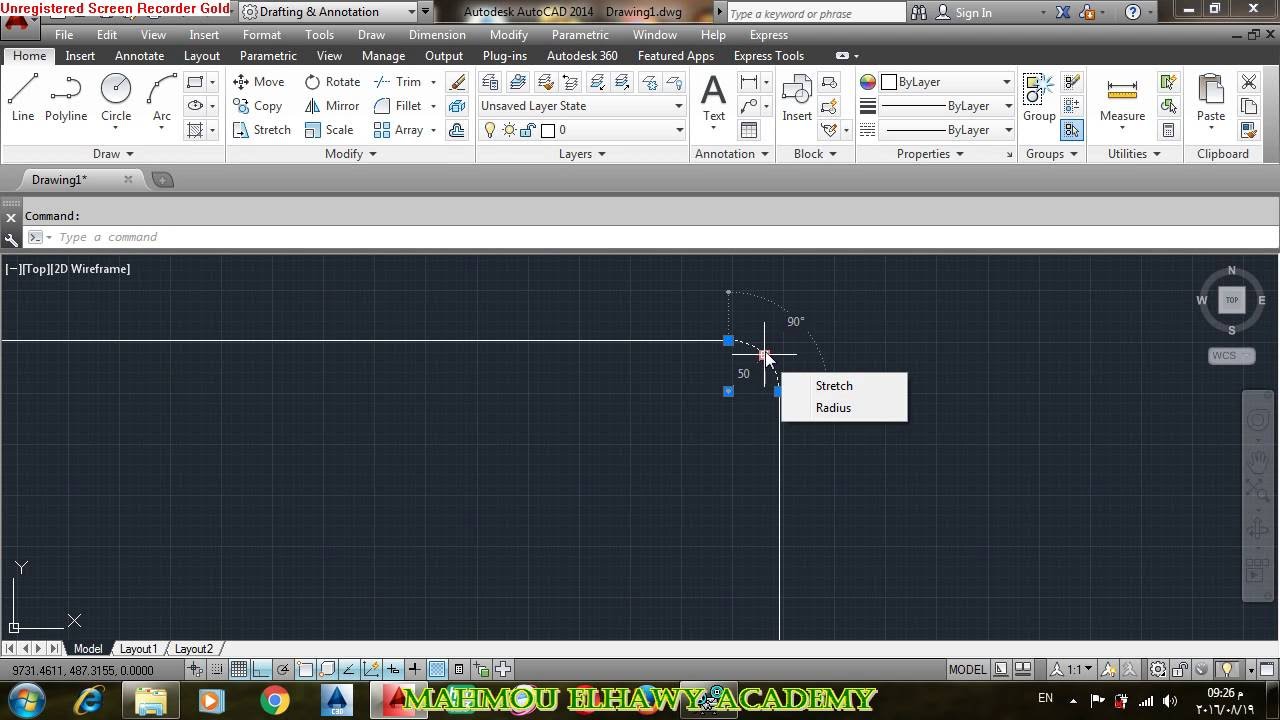The width and height of the screenshot is (1280, 720).
Task: Expand the Modify panel
Action: coord(351,154)
